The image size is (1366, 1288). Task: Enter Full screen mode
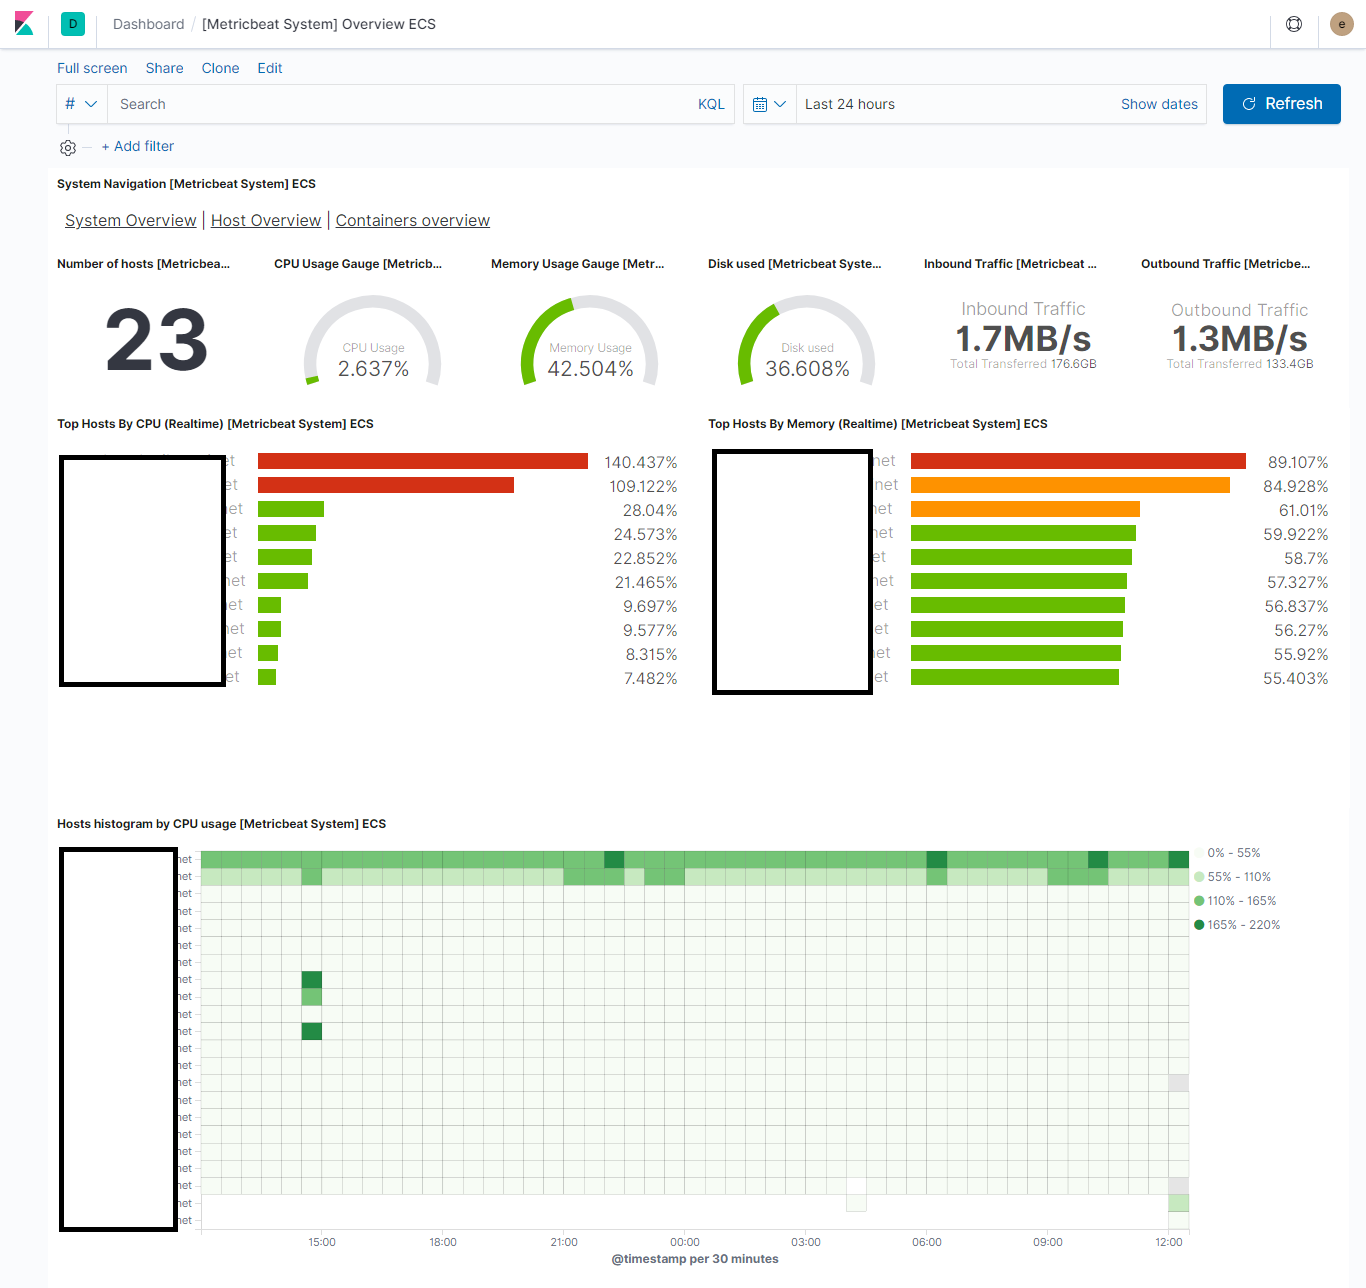pos(92,68)
